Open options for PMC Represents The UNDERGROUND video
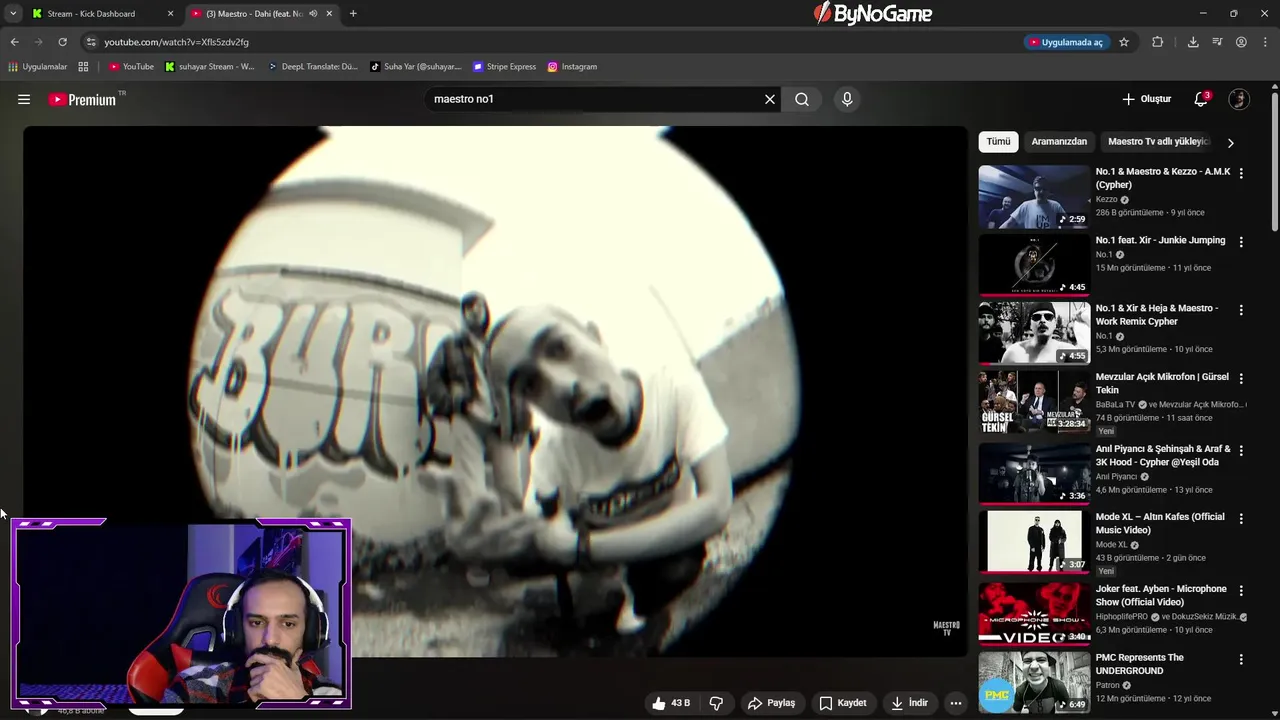The width and height of the screenshot is (1280, 720). click(1241, 660)
